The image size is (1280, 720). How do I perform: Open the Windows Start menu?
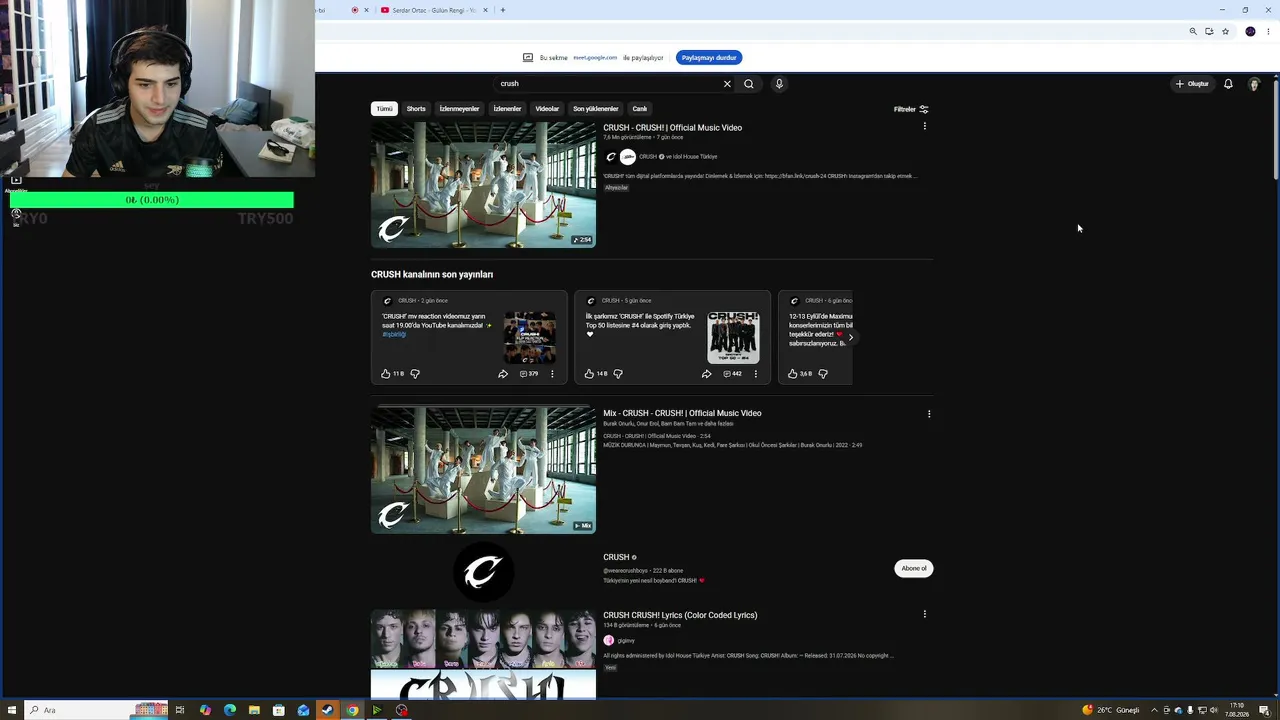click(x=12, y=710)
